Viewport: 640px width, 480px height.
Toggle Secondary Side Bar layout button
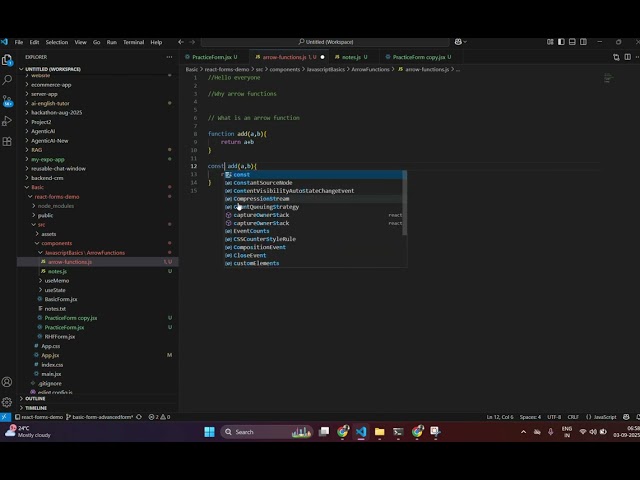click(583, 42)
